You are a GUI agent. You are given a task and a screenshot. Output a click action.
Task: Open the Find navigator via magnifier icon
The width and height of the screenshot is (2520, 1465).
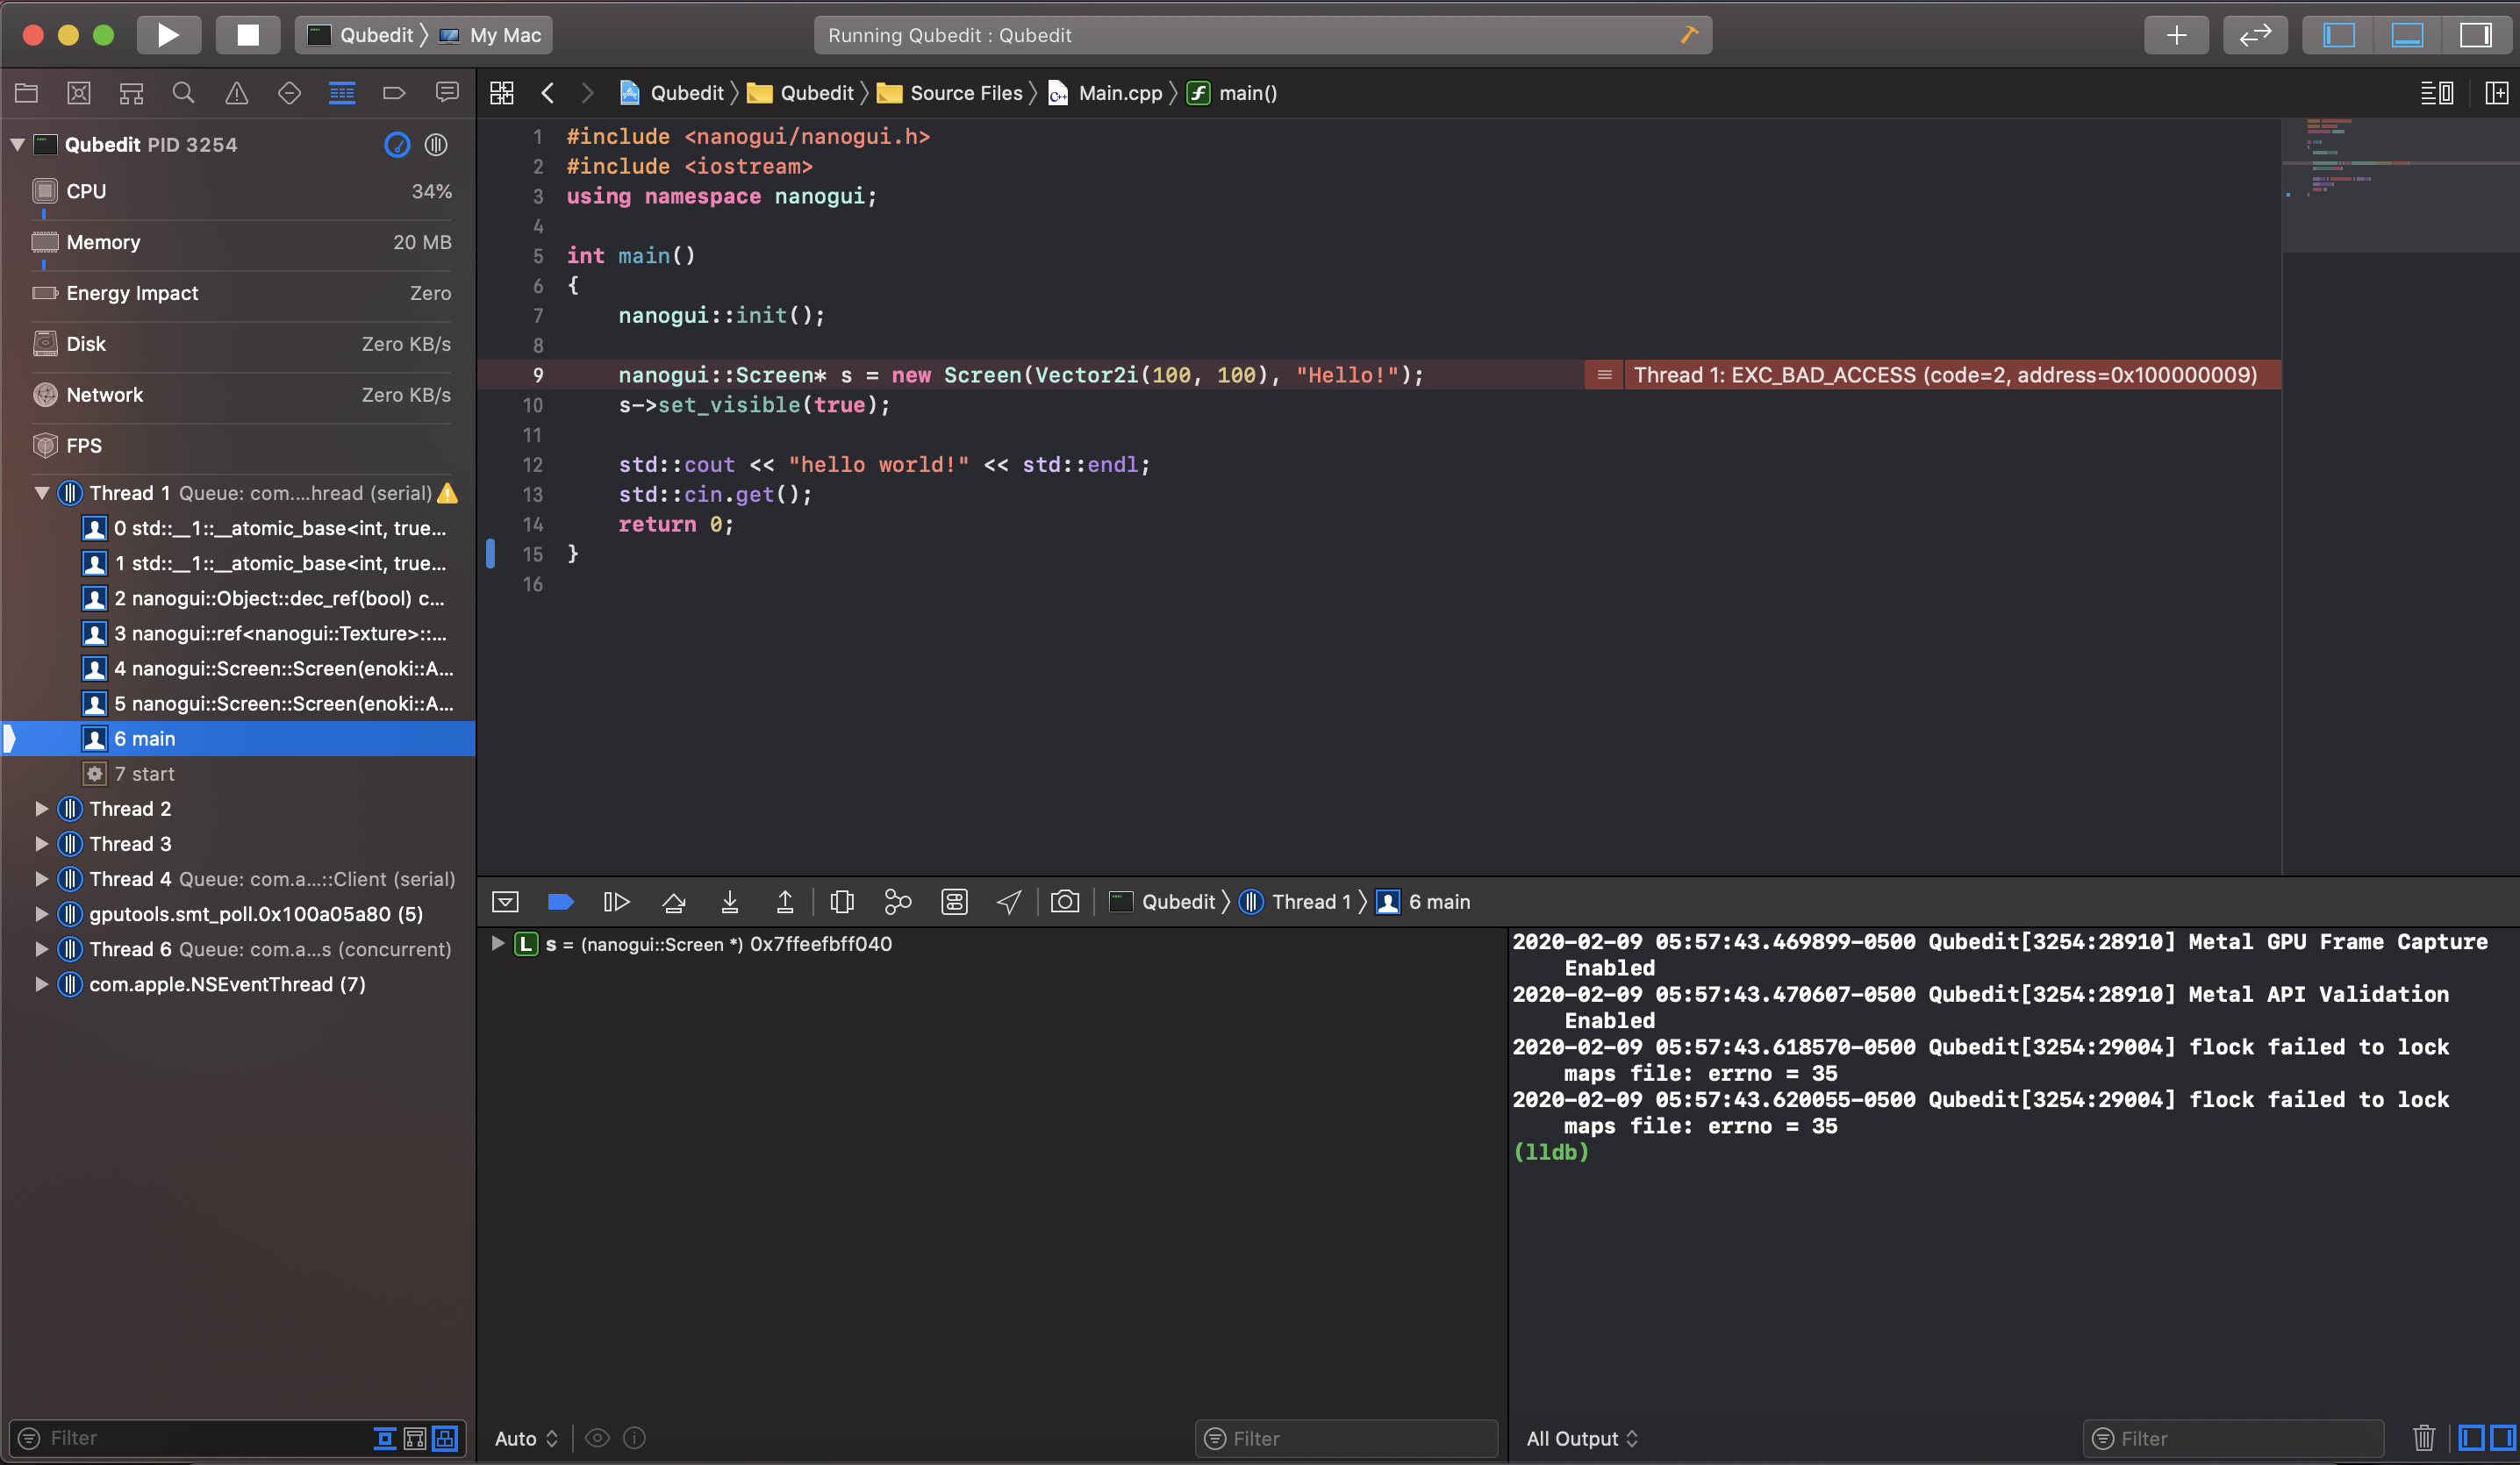(183, 93)
